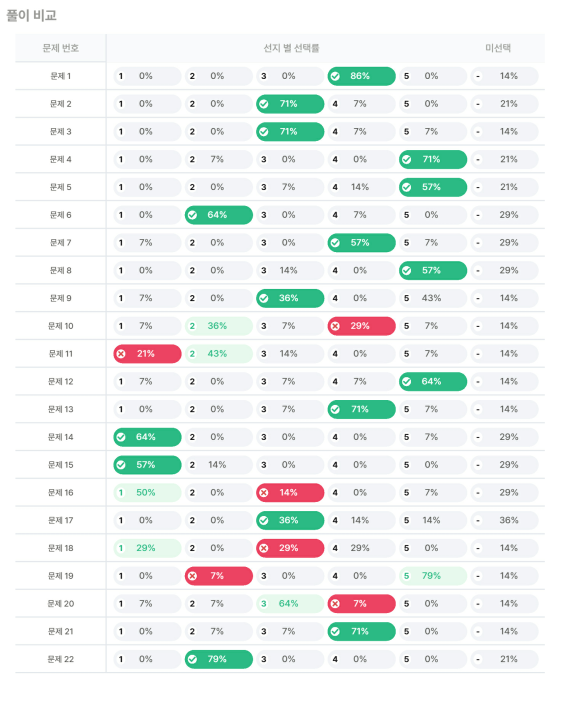Screen dimensions: 564x701
Task: Click the light green 79% option in 문제 19
Action: pos(433,576)
